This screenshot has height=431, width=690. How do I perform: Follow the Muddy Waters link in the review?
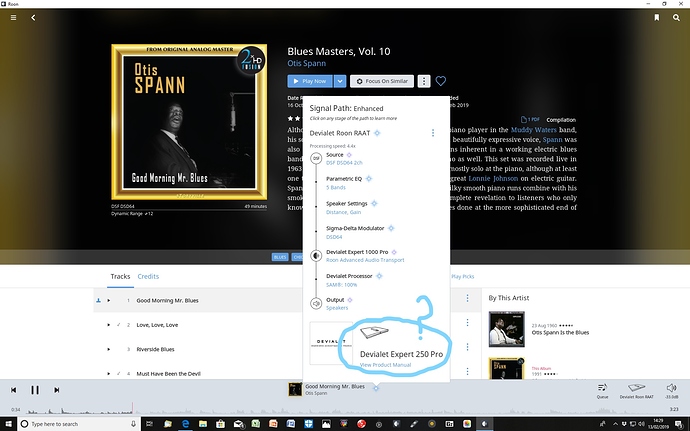pyautogui.click(x=533, y=130)
